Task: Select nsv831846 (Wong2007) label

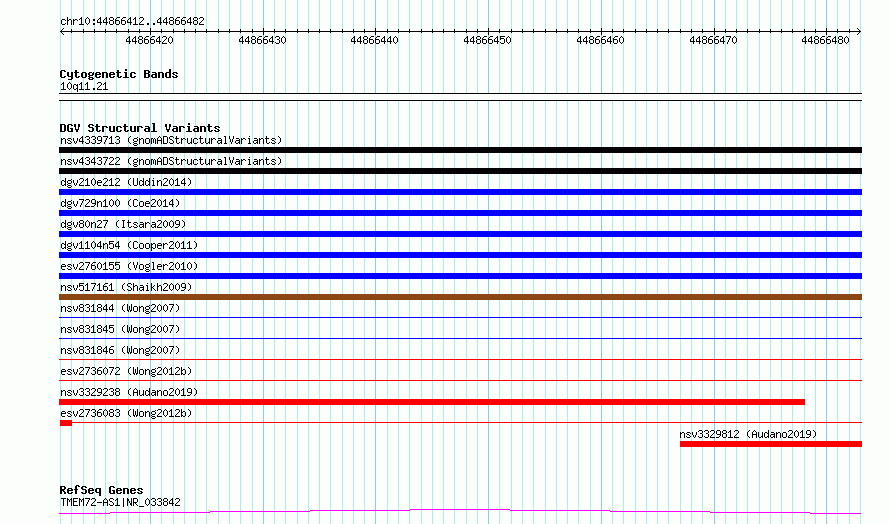Action: tap(120, 350)
